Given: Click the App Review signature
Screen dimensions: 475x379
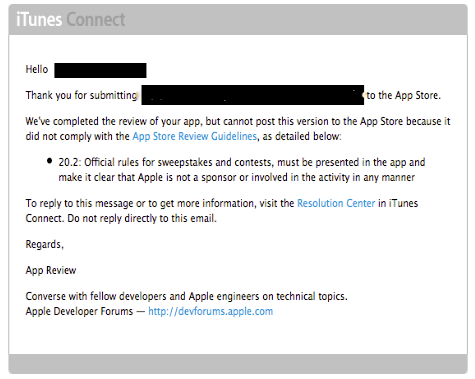Looking at the screenshot, I should [x=51, y=270].
